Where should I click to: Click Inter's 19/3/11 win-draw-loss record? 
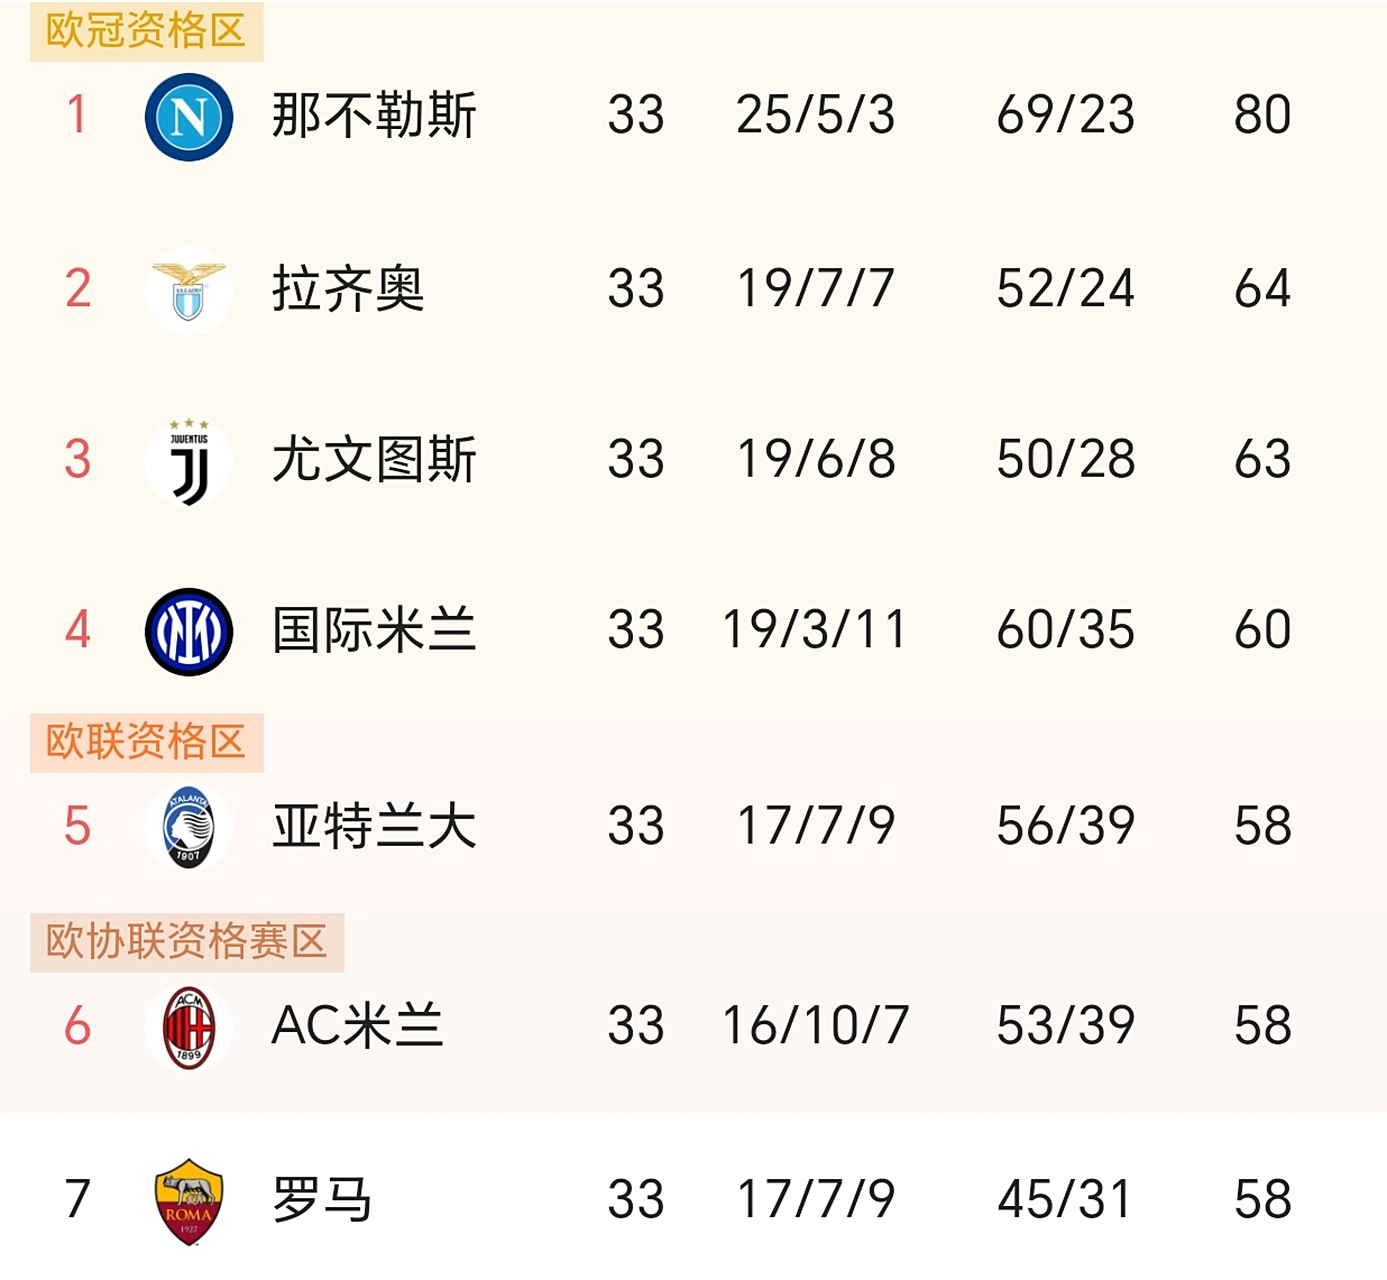[x=814, y=630]
